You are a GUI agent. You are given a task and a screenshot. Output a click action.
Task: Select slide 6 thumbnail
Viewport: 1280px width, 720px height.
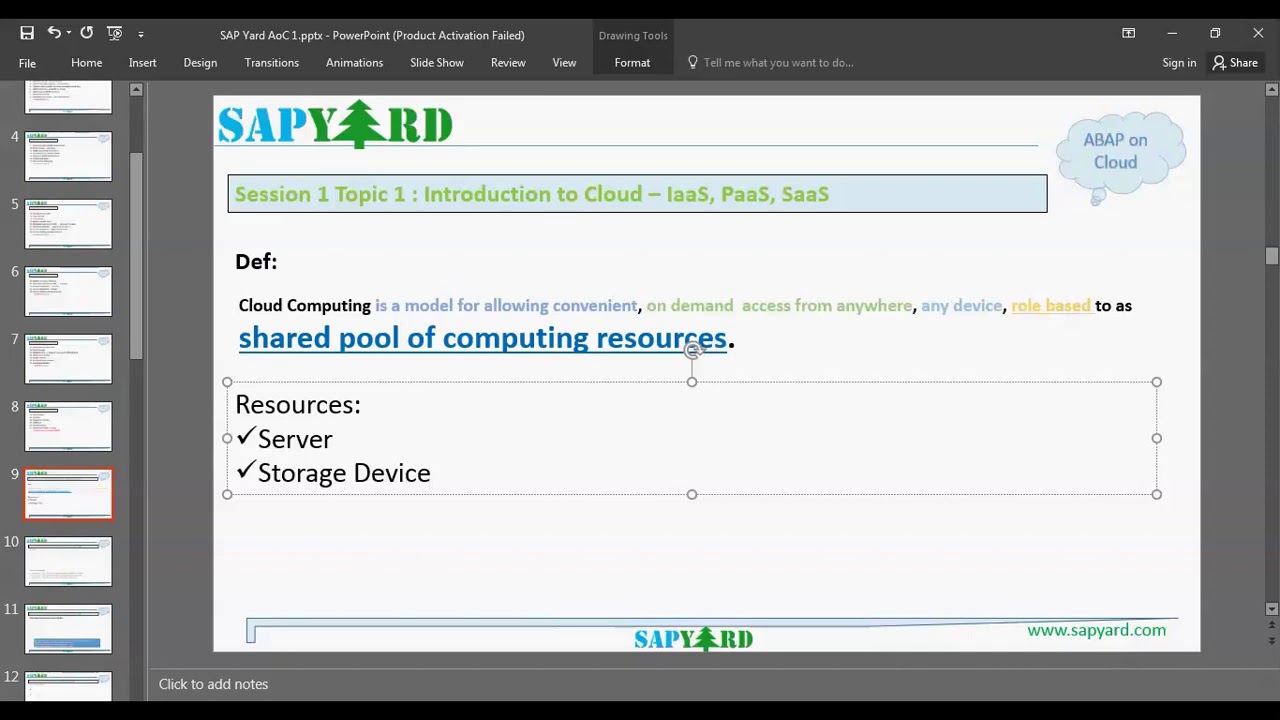pos(68,291)
